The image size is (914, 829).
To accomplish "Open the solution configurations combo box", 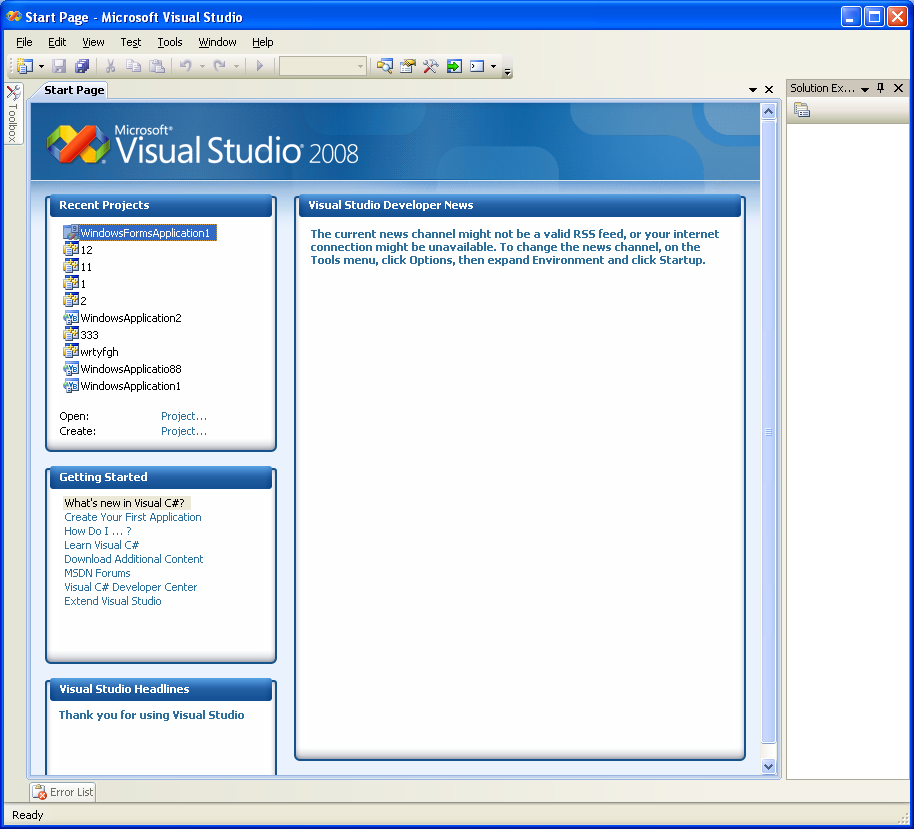I will click(323, 66).
